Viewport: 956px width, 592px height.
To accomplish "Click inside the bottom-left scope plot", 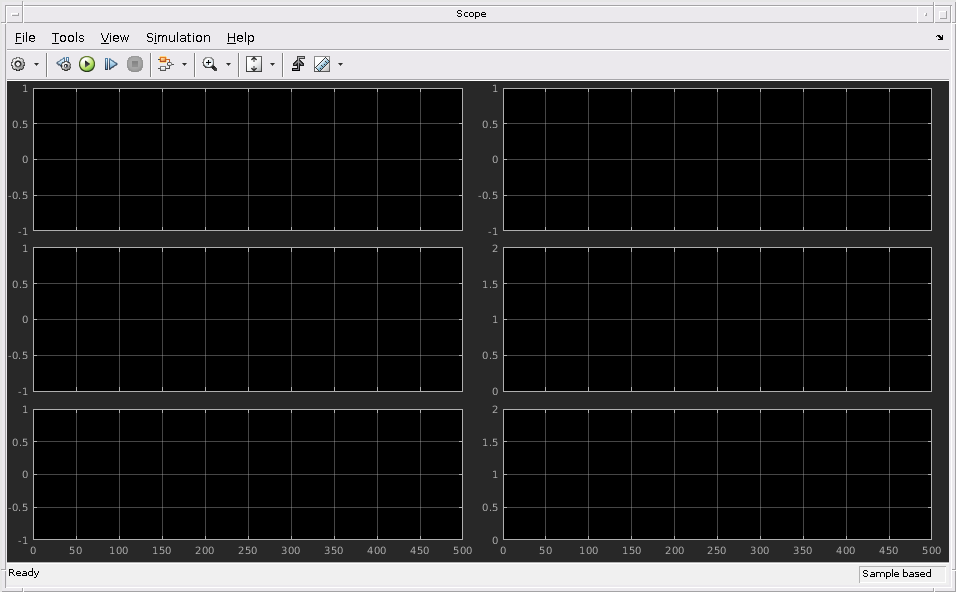I will point(248,474).
